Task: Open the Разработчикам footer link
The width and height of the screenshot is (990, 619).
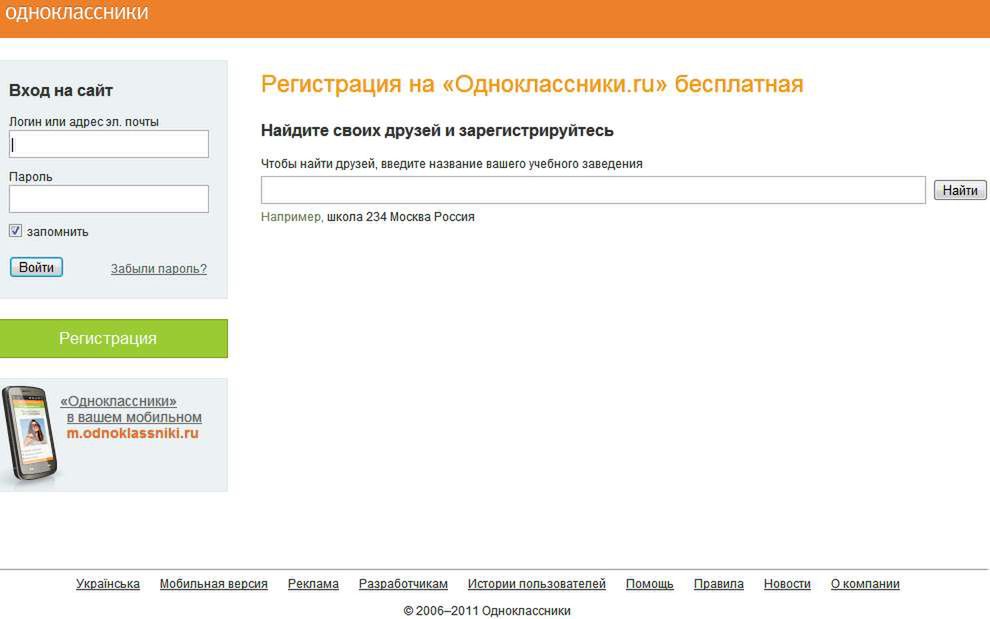Action: coord(403,584)
